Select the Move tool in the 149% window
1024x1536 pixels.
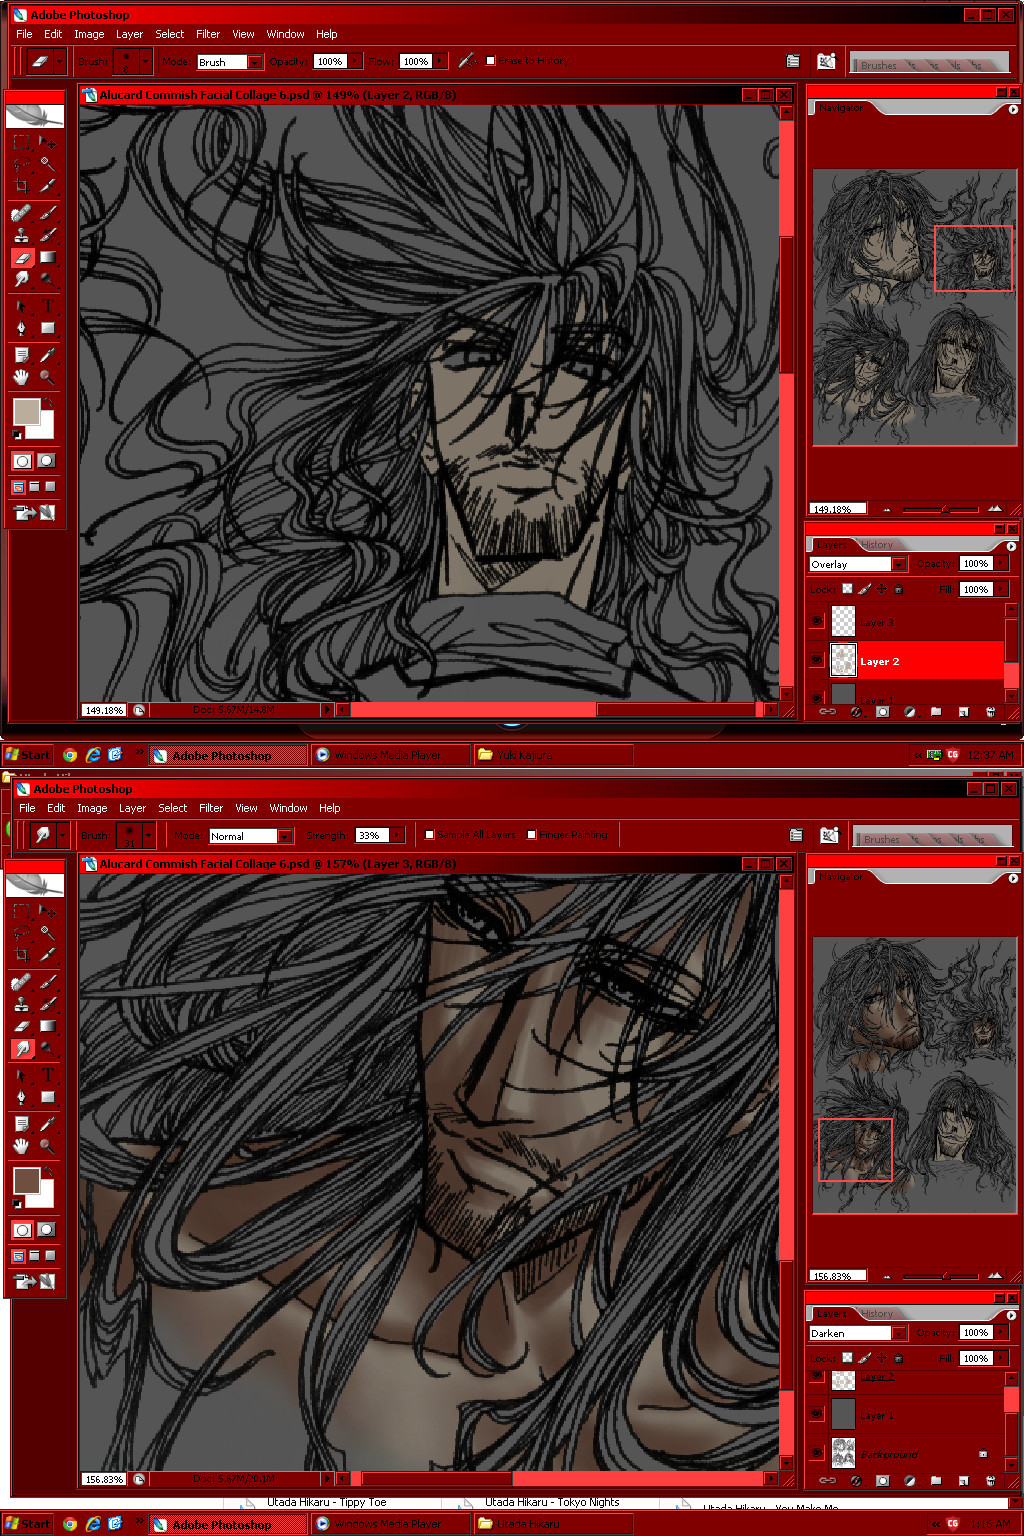click(47, 143)
